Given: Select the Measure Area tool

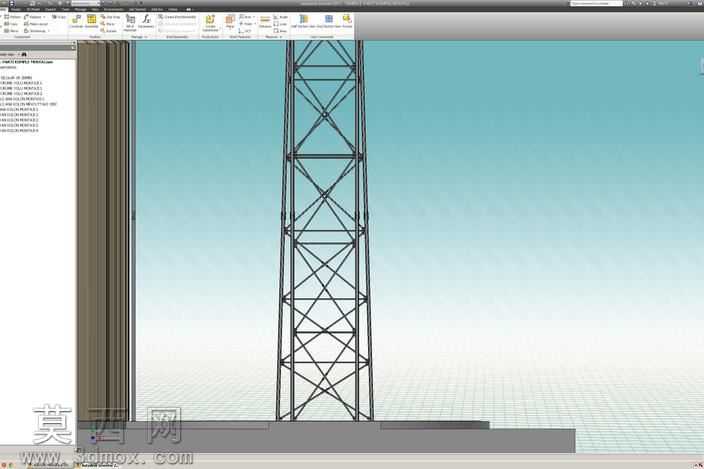Looking at the screenshot, I should point(280,31).
